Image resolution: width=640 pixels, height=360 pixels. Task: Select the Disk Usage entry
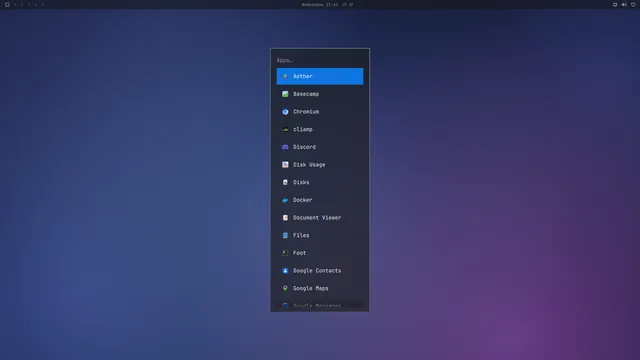pos(320,164)
